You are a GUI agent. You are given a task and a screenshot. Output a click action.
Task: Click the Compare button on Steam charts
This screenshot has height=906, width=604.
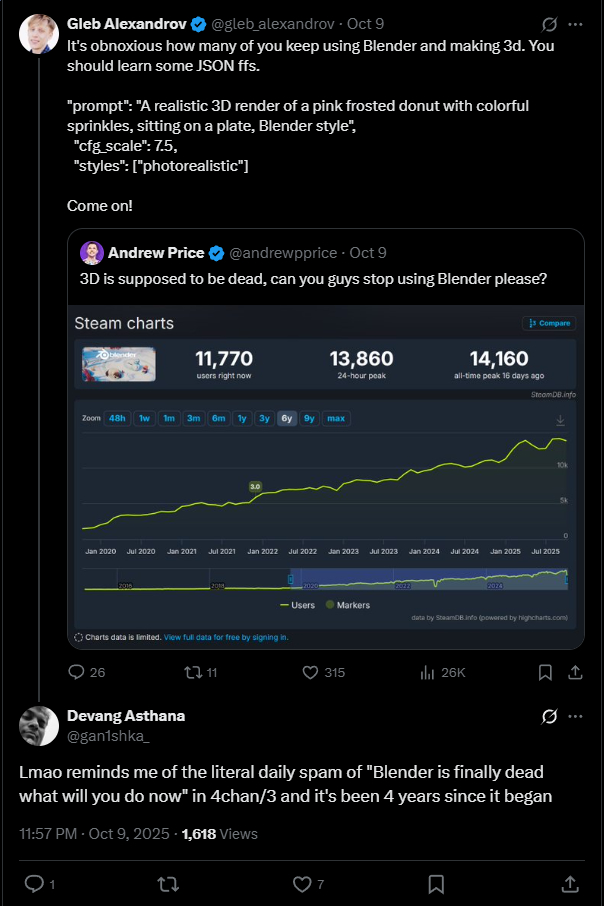(x=549, y=323)
